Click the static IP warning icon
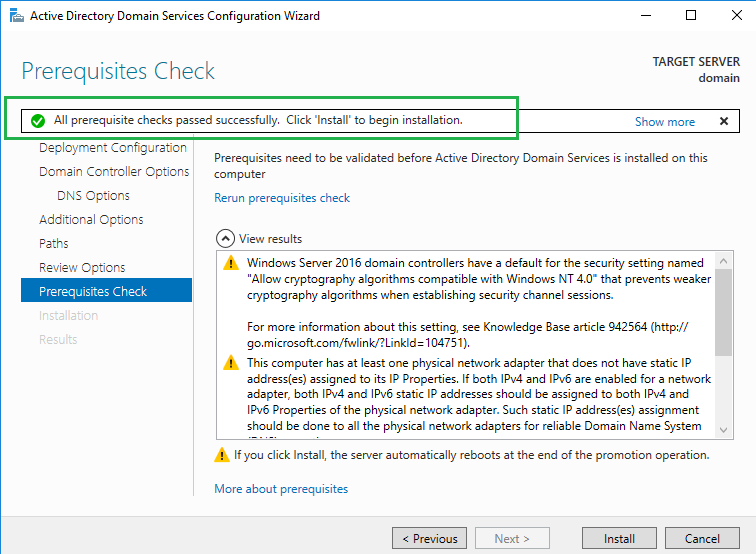The height and width of the screenshot is (554, 756). [230, 363]
